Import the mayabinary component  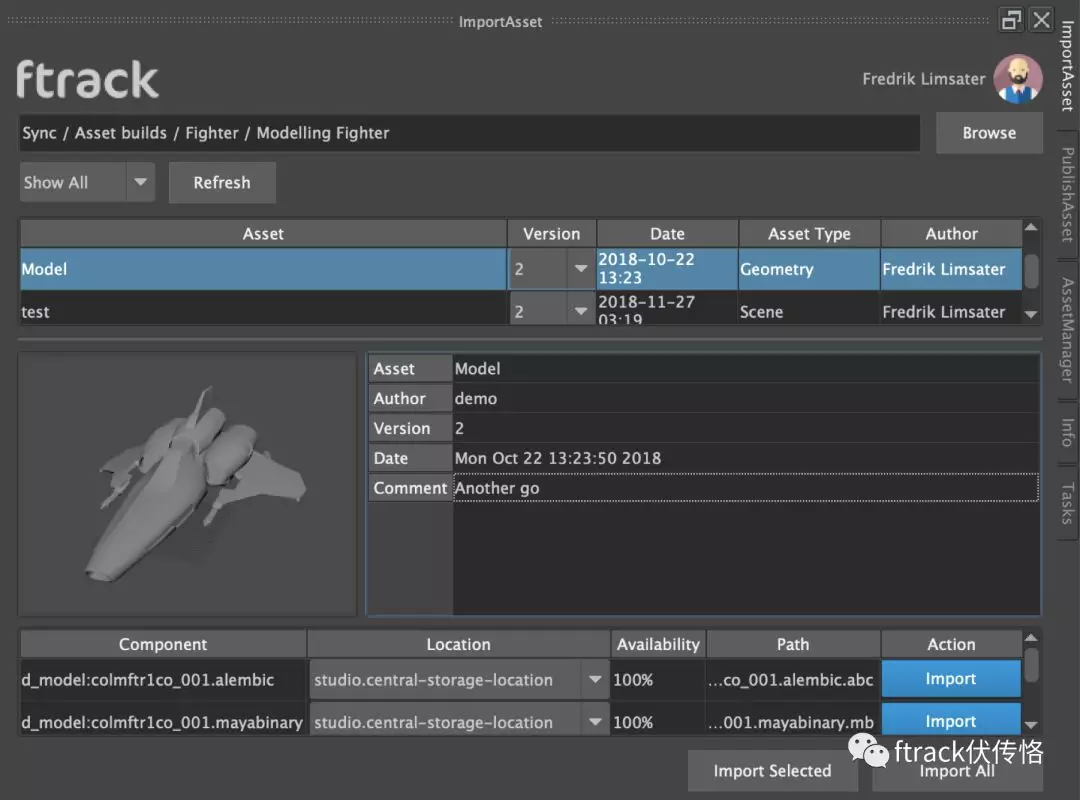tap(951, 720)
